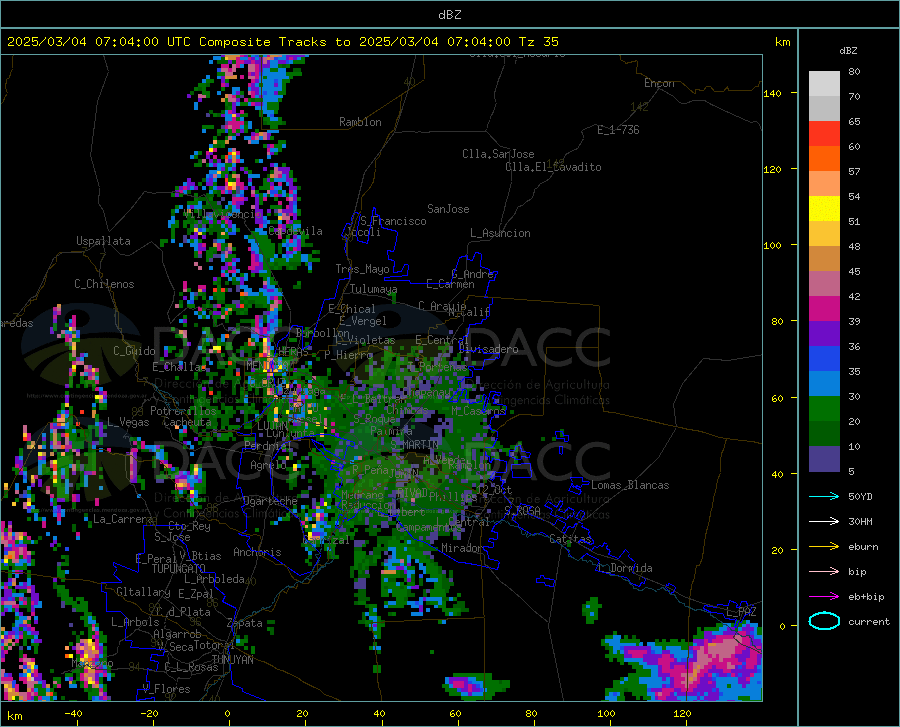Viewport: 900px width, 727px height.
Task: Click the 'Tres_Mayo' place label
Action: coord(362,269)
